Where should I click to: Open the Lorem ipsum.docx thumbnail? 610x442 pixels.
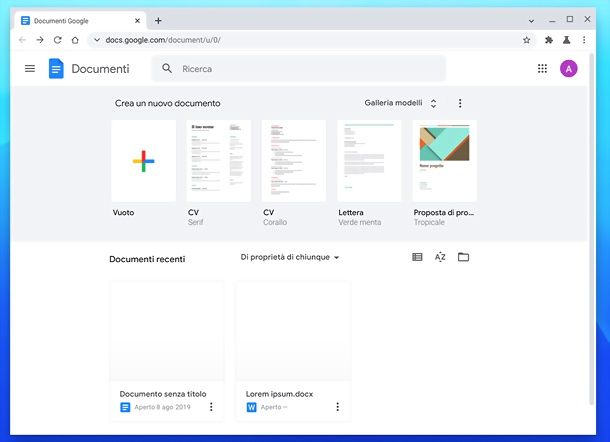point(293,331)
